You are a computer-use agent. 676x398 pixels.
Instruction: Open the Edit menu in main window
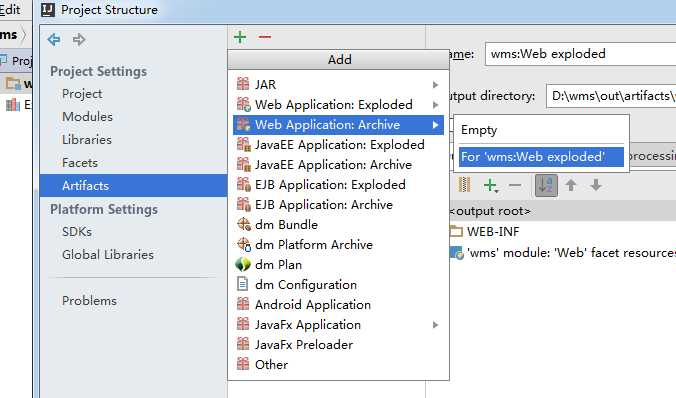(10, 9)
